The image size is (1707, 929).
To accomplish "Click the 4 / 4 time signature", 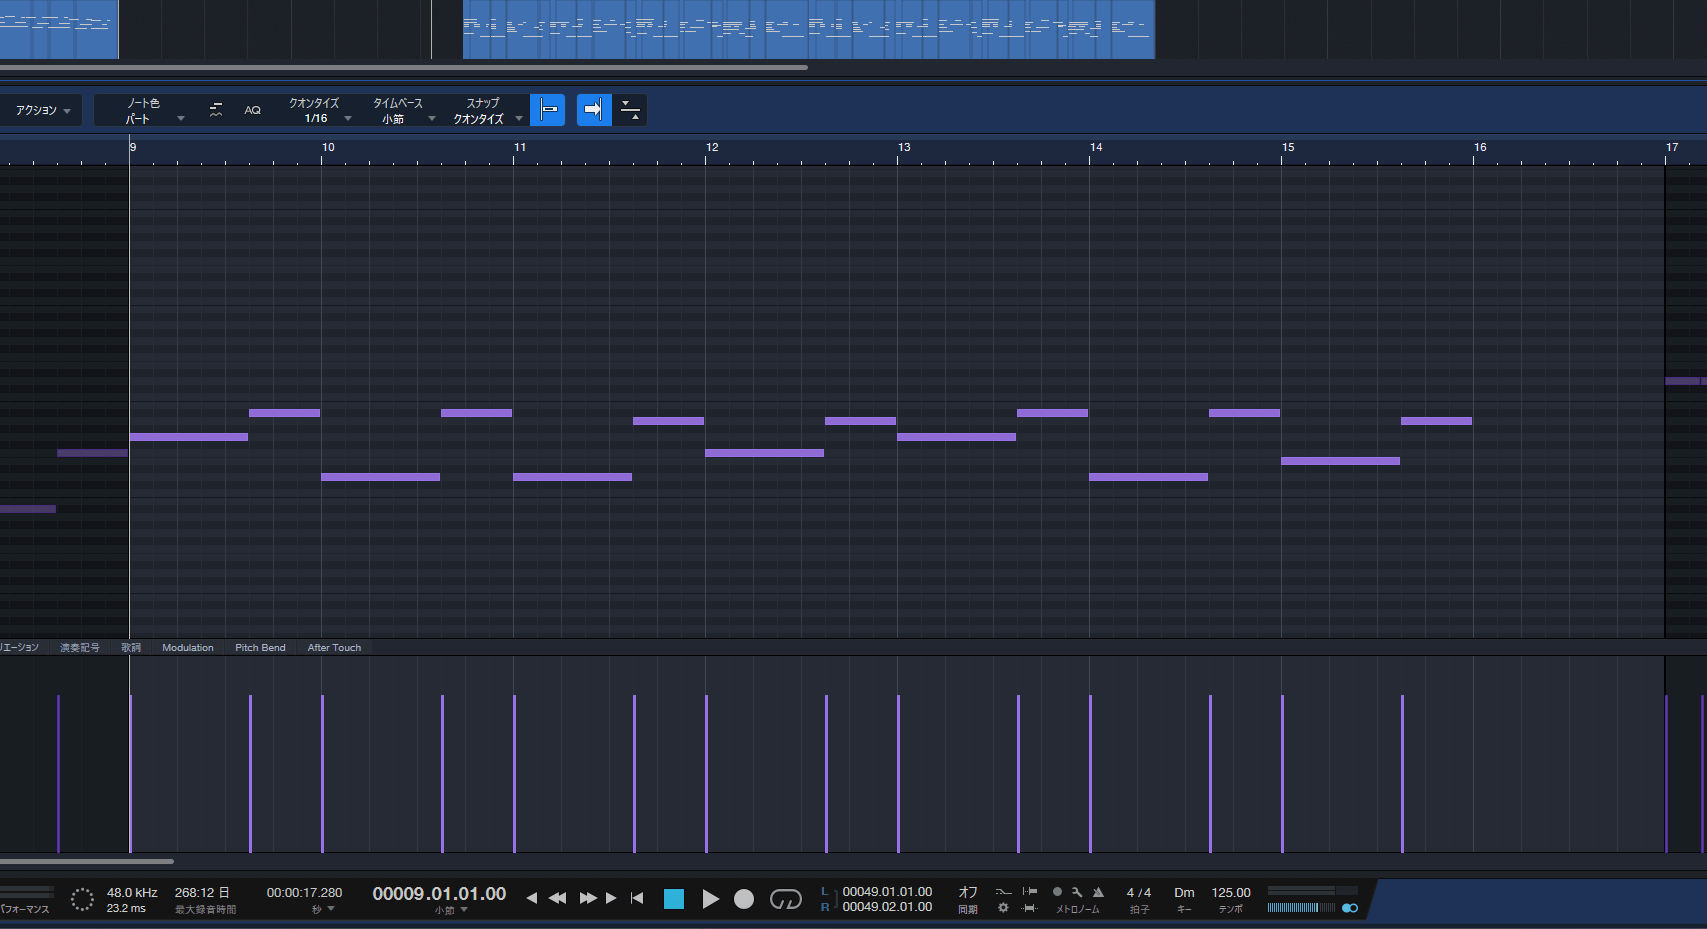I will (x=1139, y=893).
